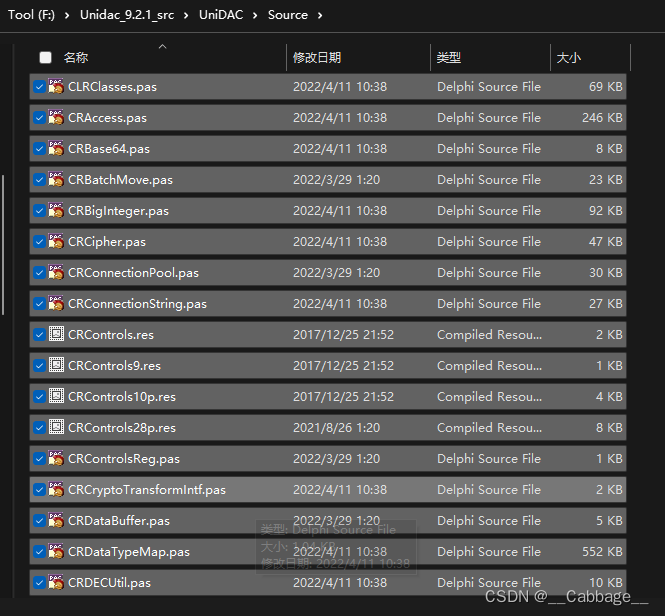Sort by the 大小 column header
The width and height of the screenshot is (665, 616).
(x=568, y=57)
